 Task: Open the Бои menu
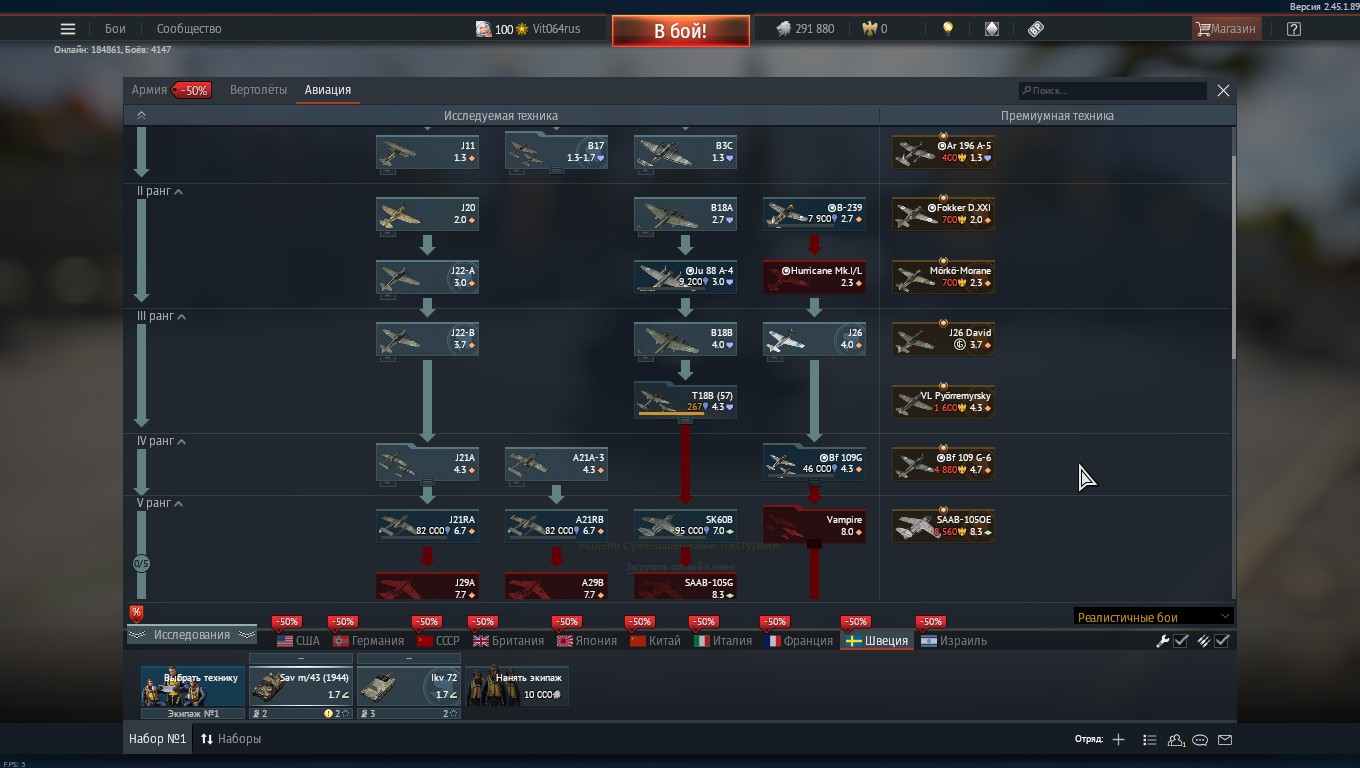116,29
